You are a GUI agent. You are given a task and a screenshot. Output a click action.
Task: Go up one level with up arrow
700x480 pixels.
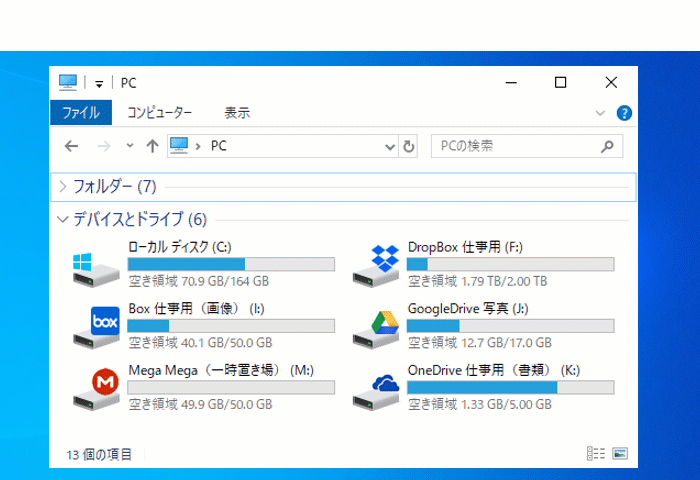click(x=152, y=146)
